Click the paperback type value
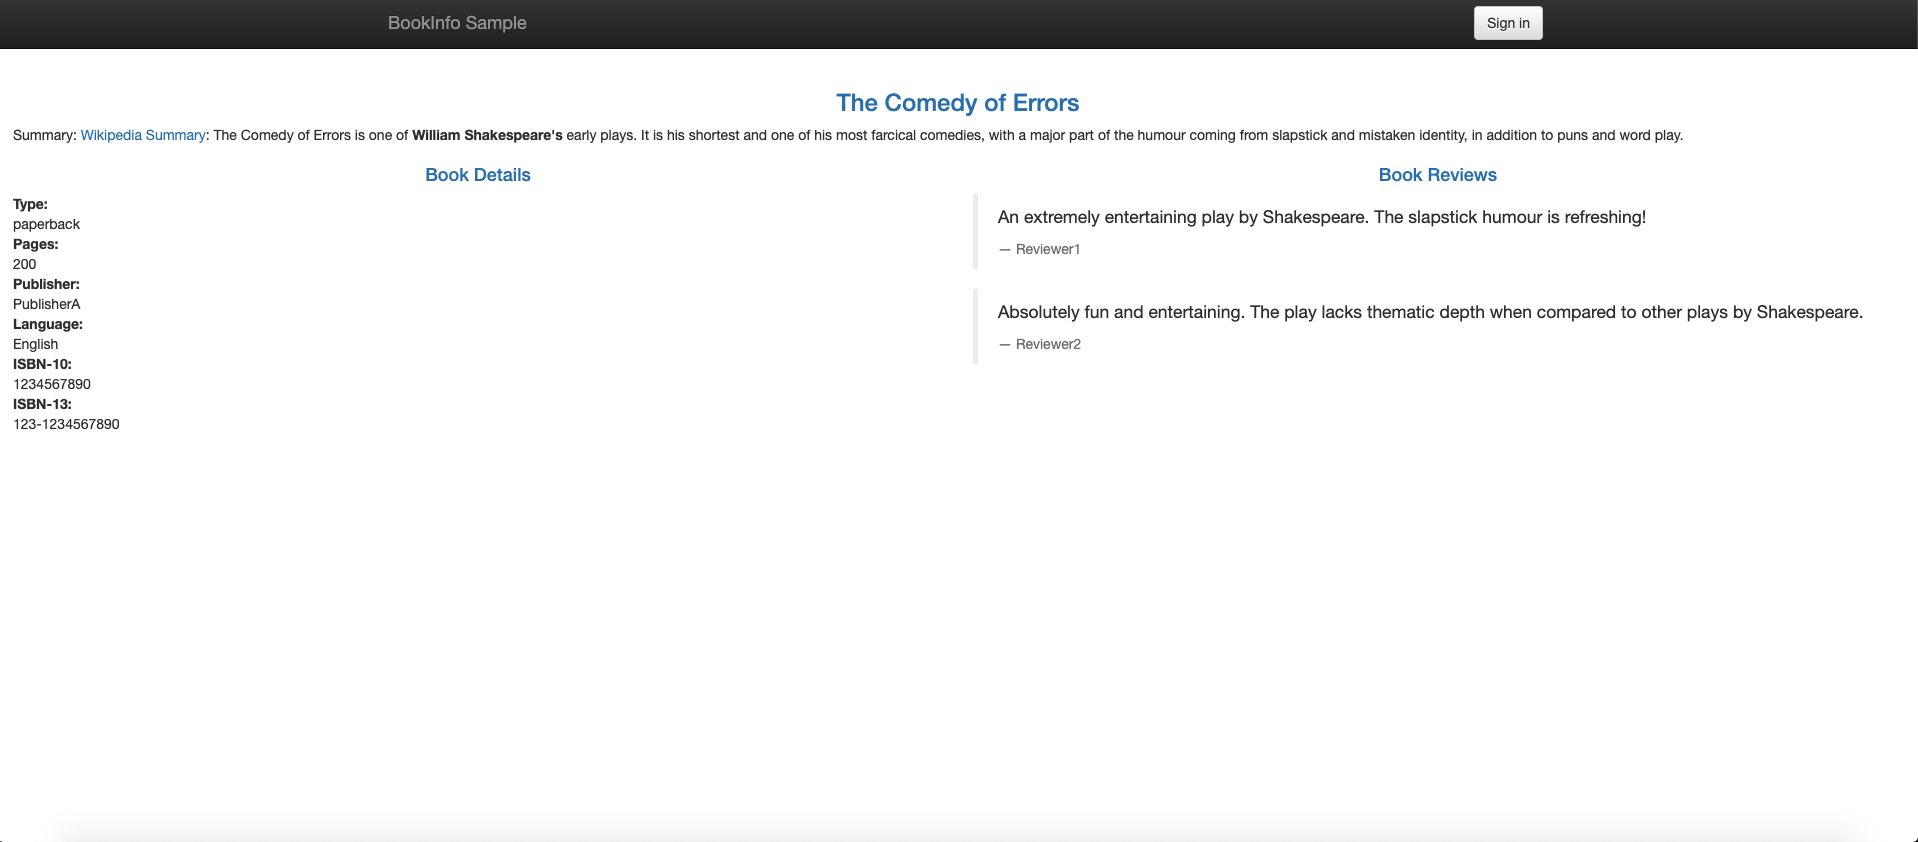This screenshot has height=842, width=1918. [x=46, y=224]
